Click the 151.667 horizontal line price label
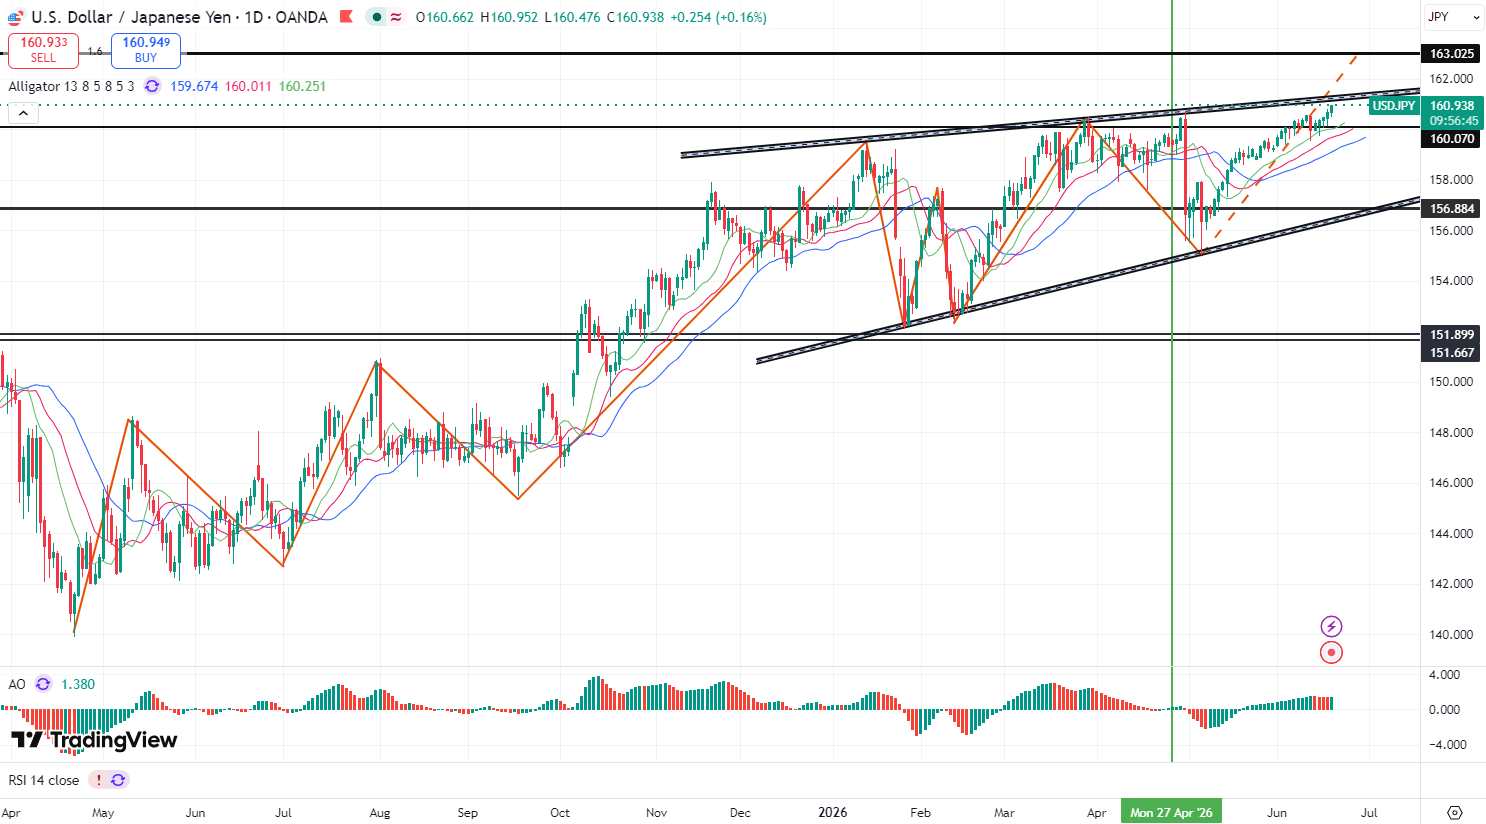 [1451, 352]
